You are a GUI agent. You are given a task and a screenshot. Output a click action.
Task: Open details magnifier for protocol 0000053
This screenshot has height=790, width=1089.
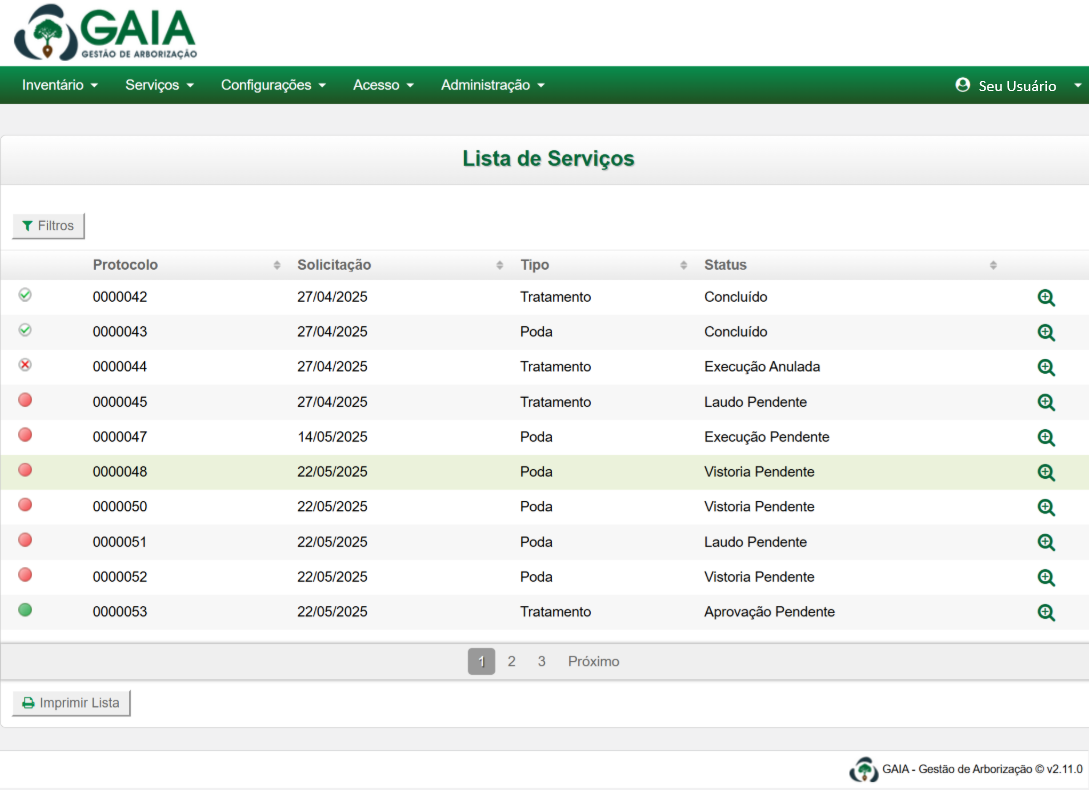coord(1046,612)
